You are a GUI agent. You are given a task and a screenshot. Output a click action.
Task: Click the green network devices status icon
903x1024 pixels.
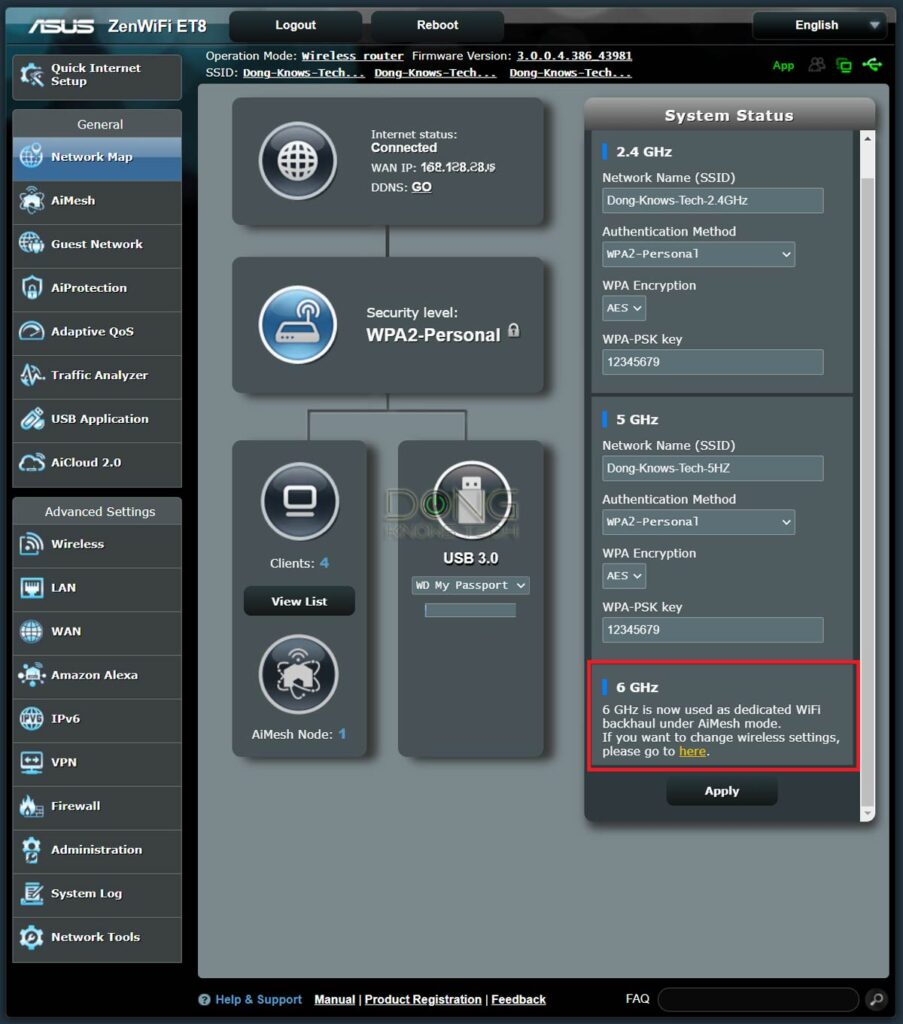pos(844,65)
